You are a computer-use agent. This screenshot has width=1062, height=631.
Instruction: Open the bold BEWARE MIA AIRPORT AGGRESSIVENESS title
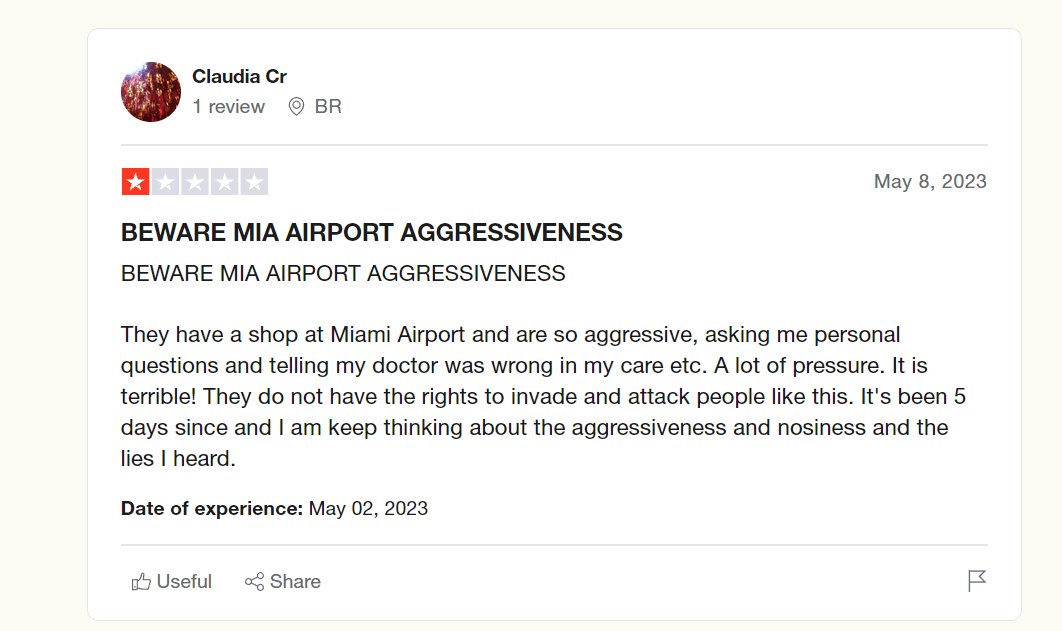coord(371,233)
